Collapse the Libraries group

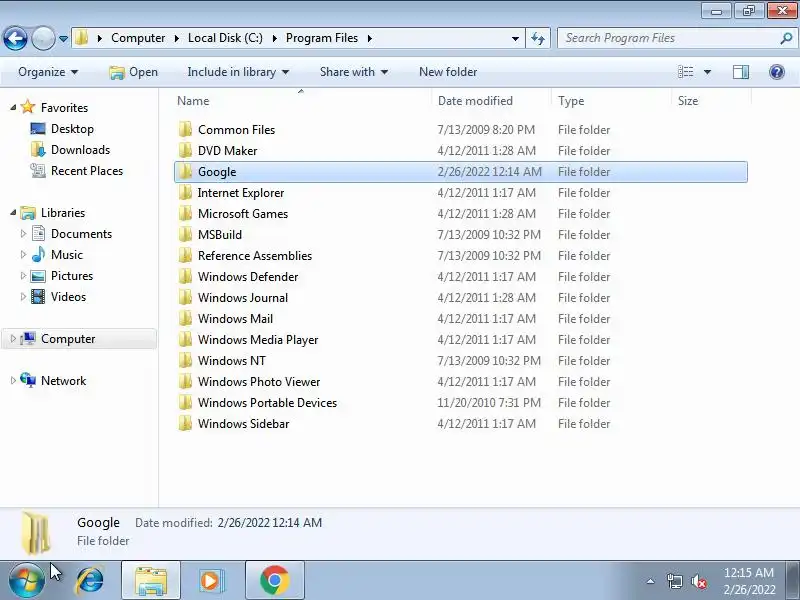pyautogui.click(x=13, y=213)
